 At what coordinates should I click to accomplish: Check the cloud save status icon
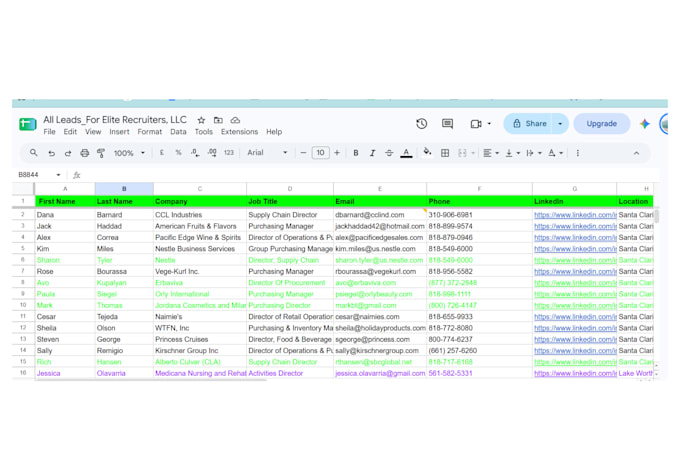click(x=235, y=120)
